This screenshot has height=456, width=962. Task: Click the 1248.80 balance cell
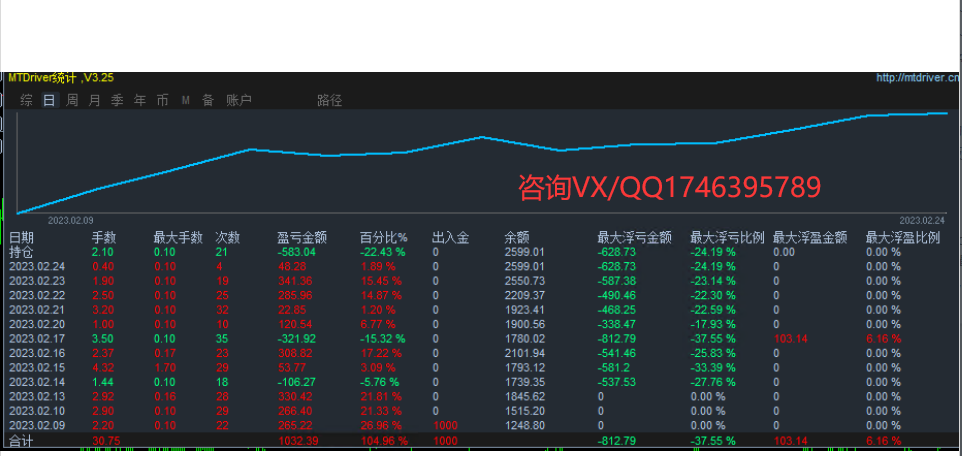click(525, 425)
